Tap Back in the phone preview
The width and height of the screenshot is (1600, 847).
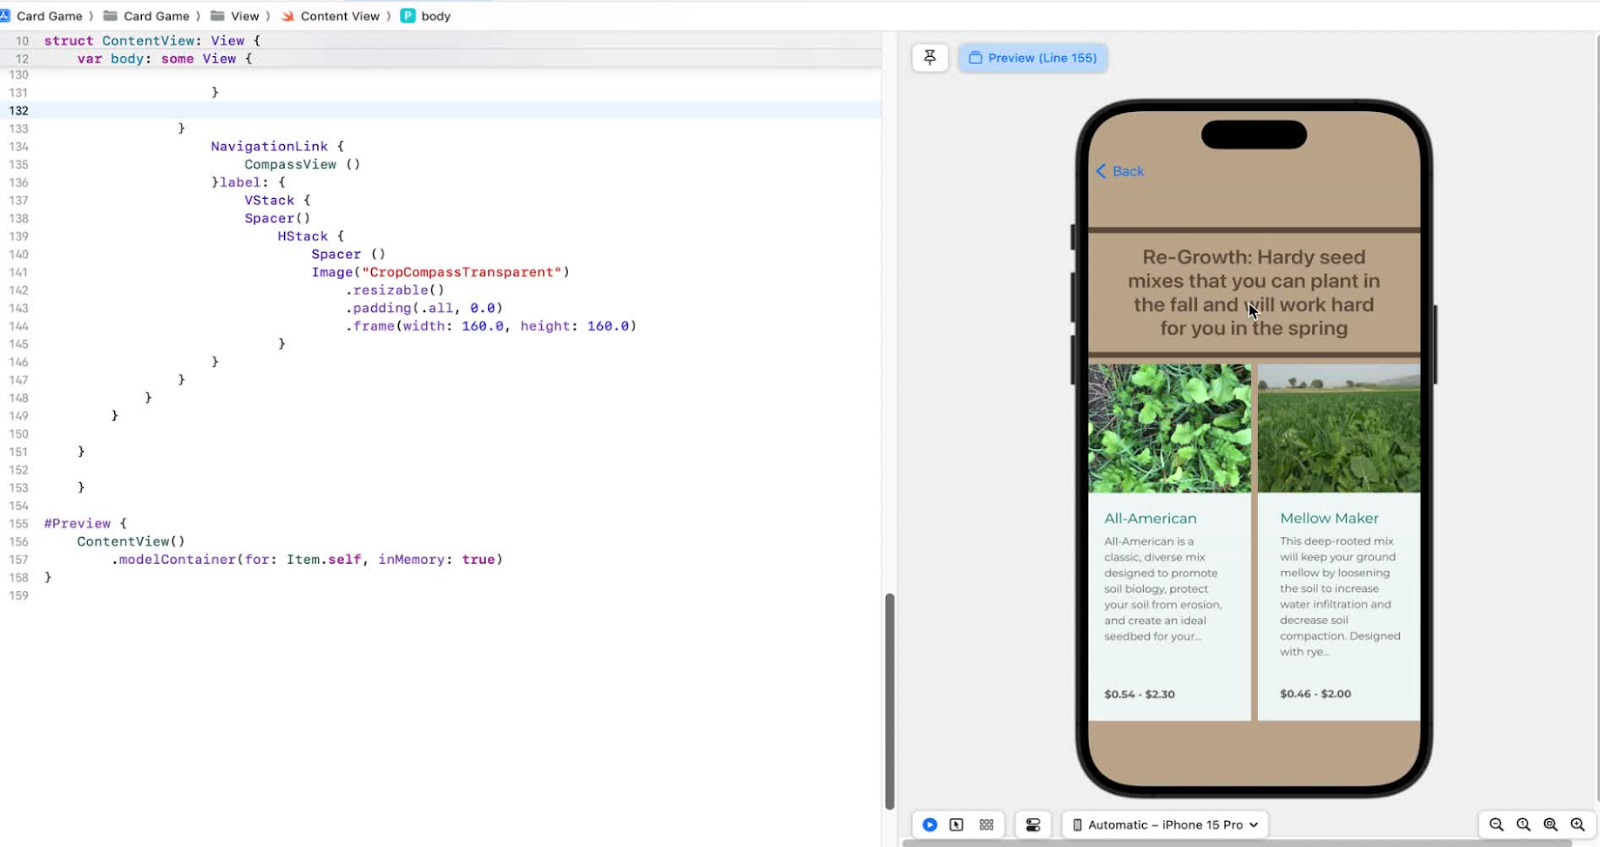(x=1120, y=171)
